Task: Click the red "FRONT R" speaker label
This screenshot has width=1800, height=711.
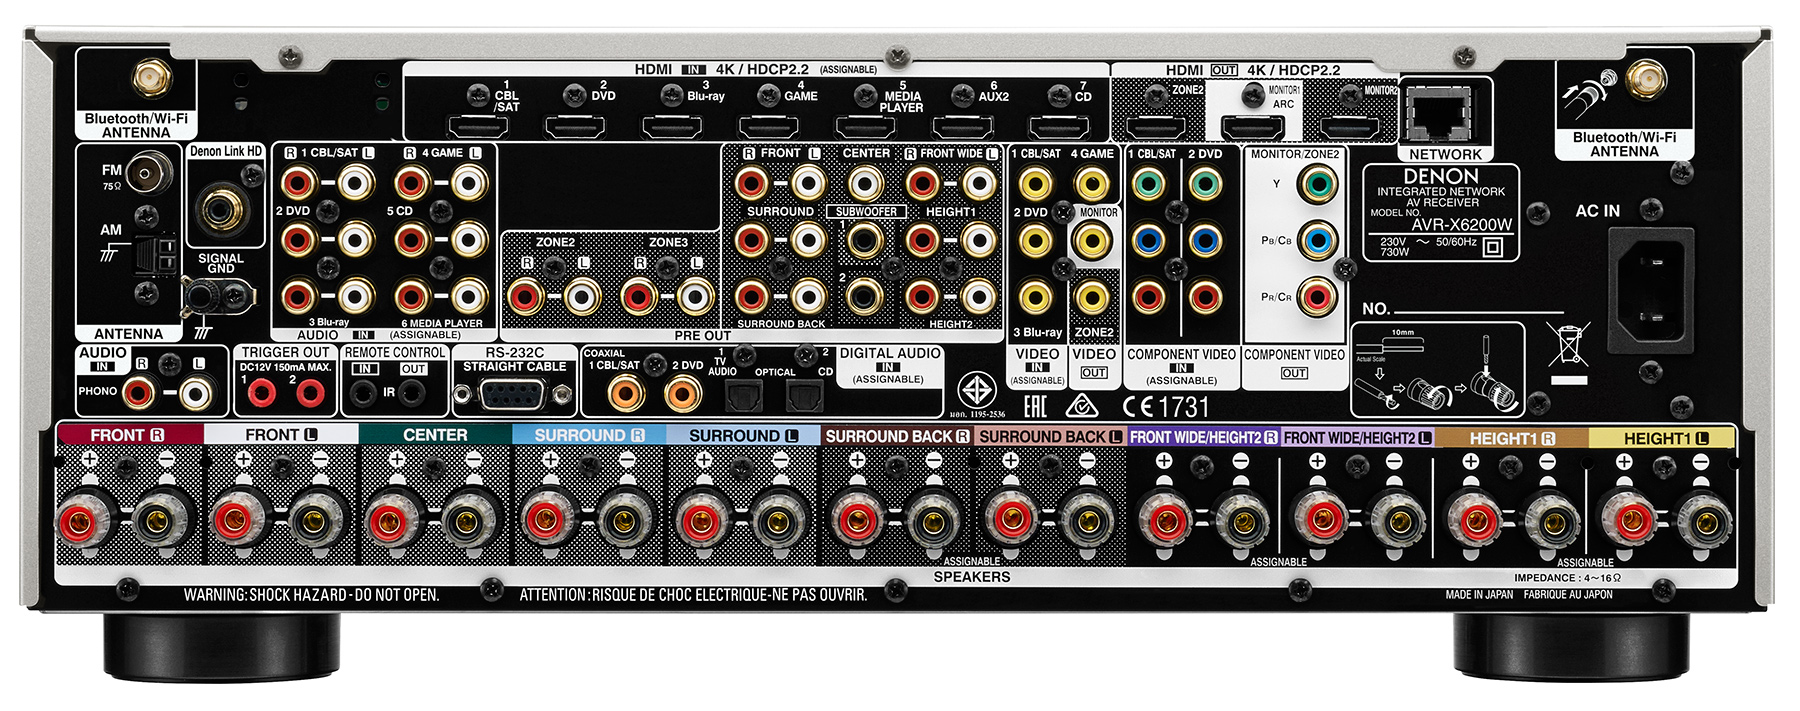Action: click(x=127, y=435)
